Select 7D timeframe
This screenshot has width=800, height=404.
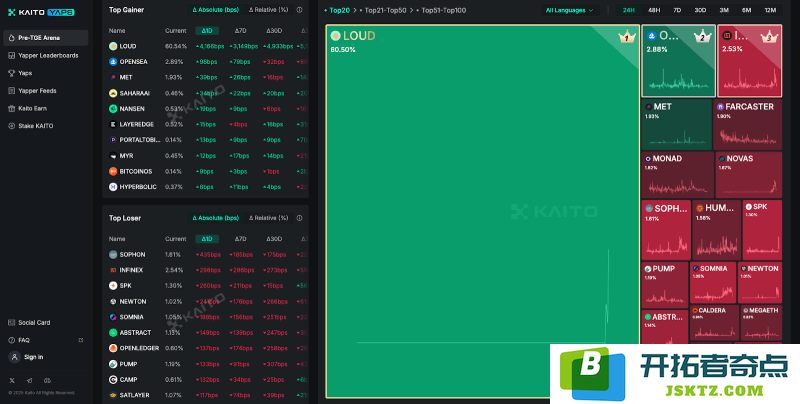(x=677, y=10)
